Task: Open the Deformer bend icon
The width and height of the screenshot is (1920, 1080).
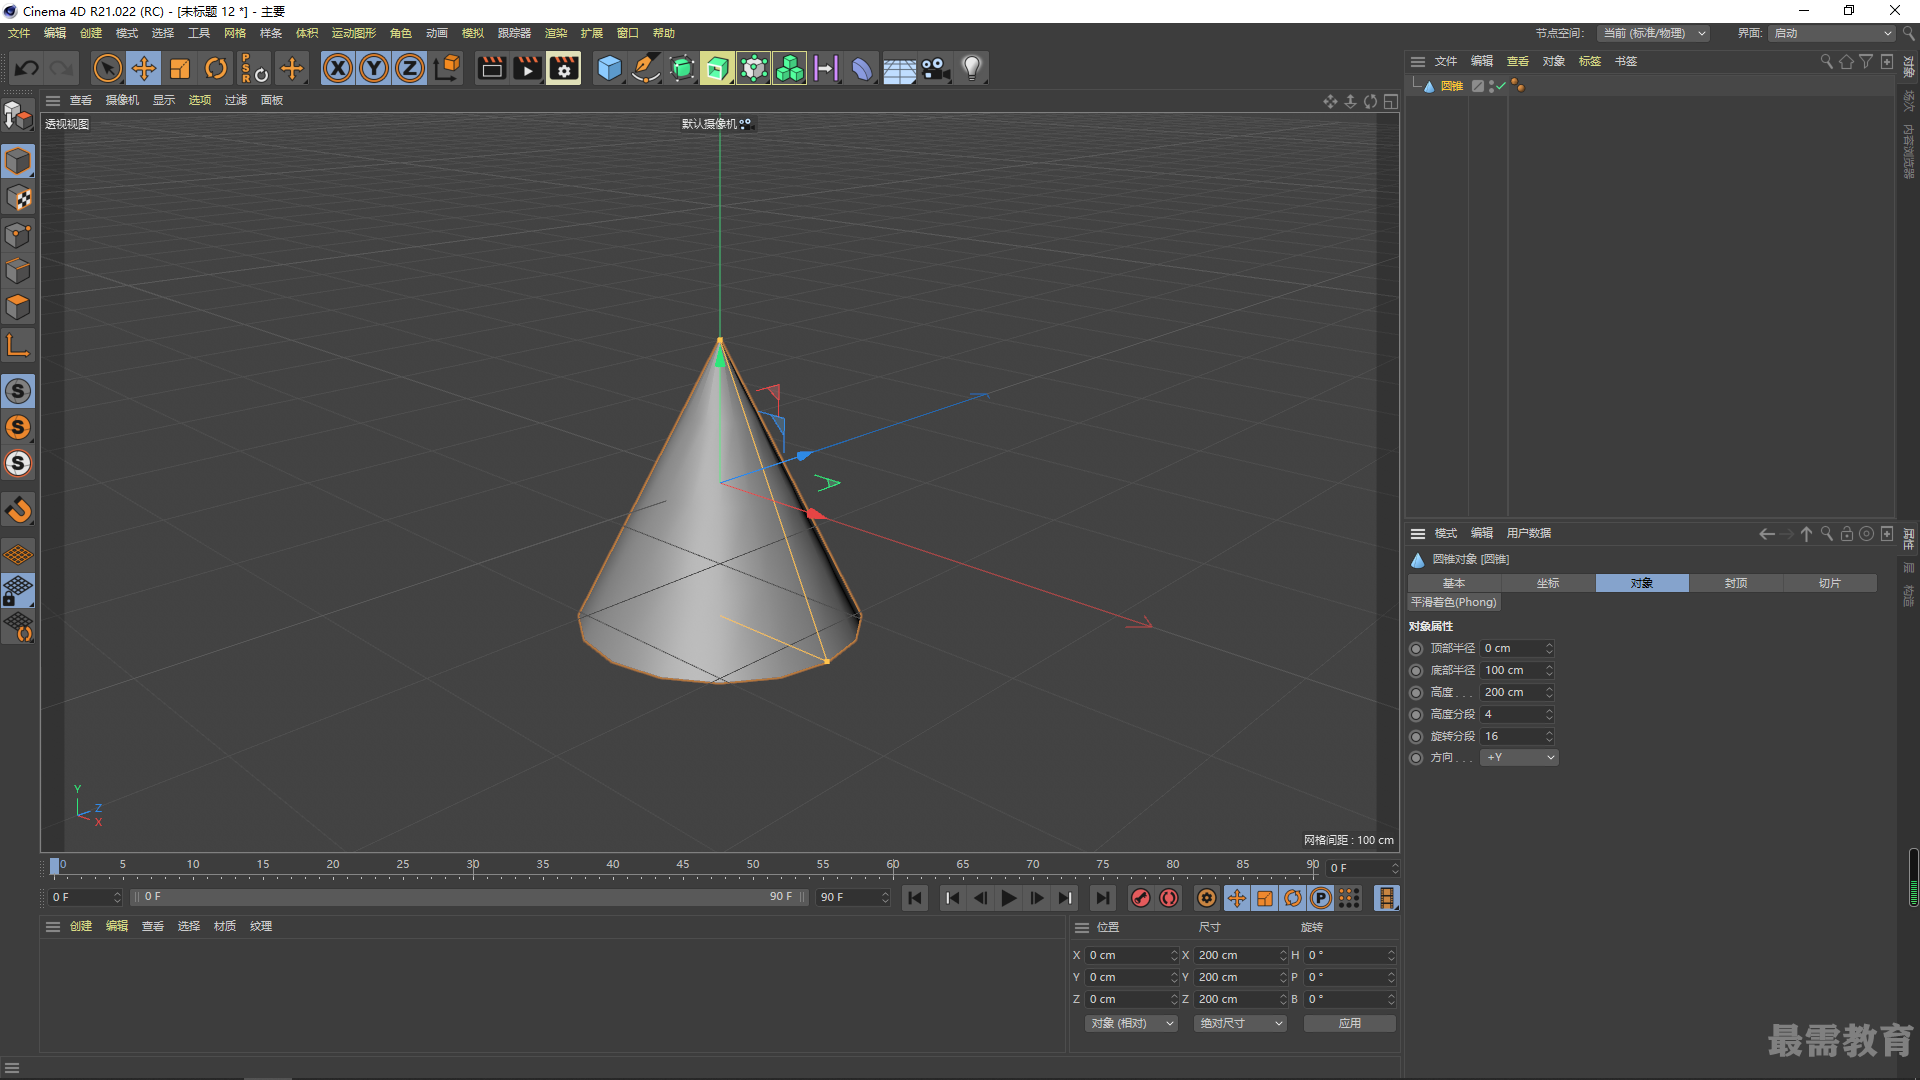Action: tap(862, 68)
